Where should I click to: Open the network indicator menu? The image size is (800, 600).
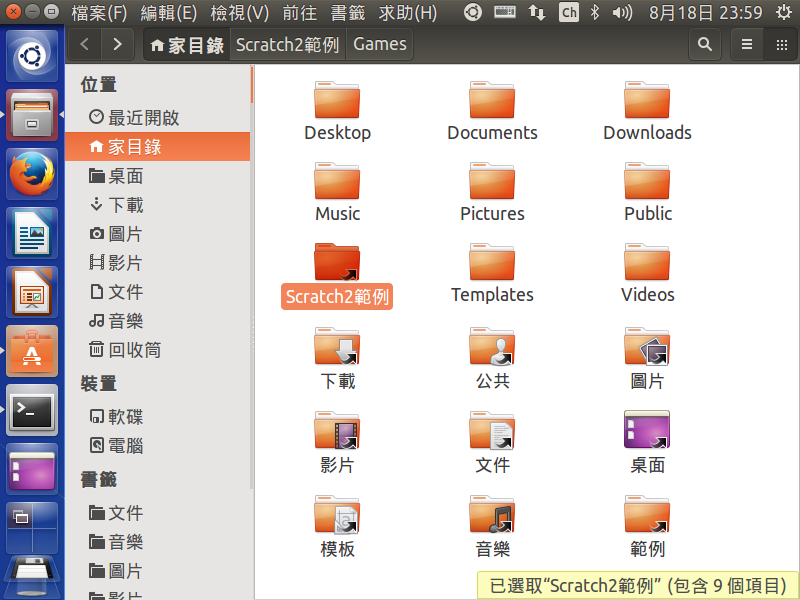pyautogui.click(x=537, y=12)
